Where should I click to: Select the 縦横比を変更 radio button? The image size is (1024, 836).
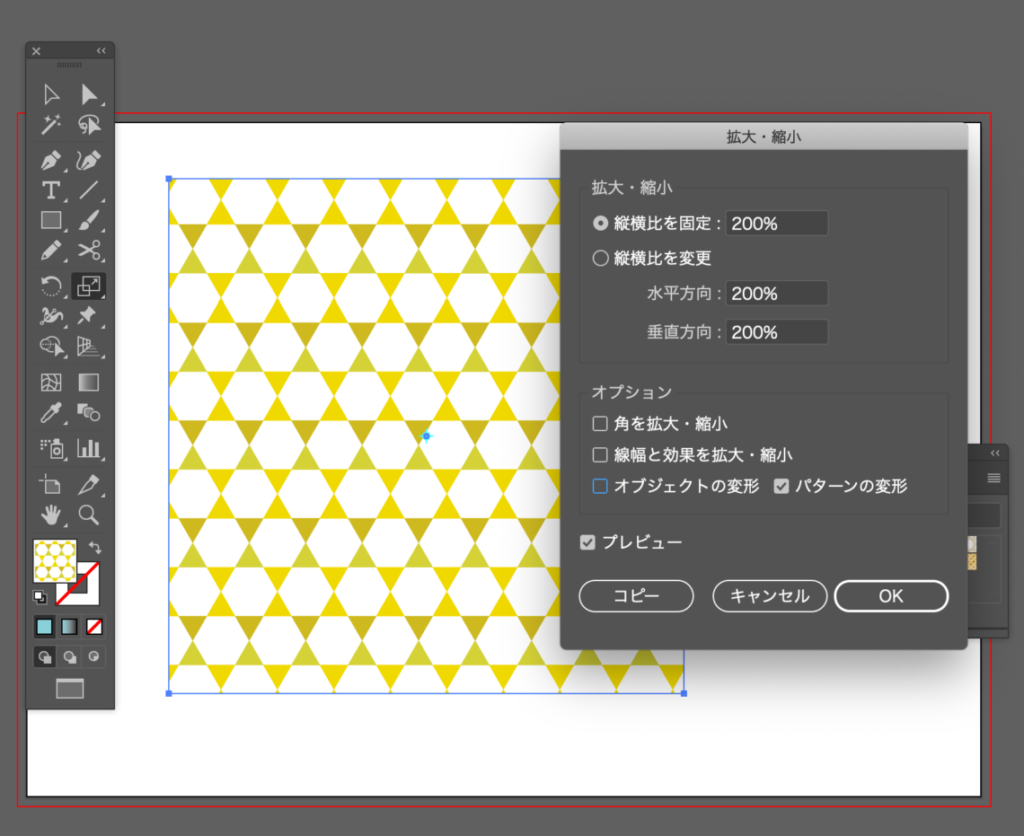coord(600,258)
